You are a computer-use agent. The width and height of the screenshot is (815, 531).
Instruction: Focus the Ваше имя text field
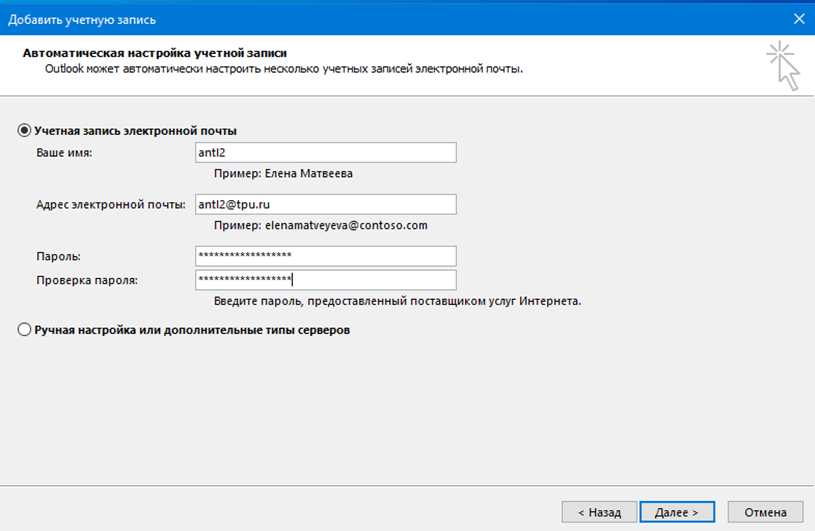(x=326, y=152)
